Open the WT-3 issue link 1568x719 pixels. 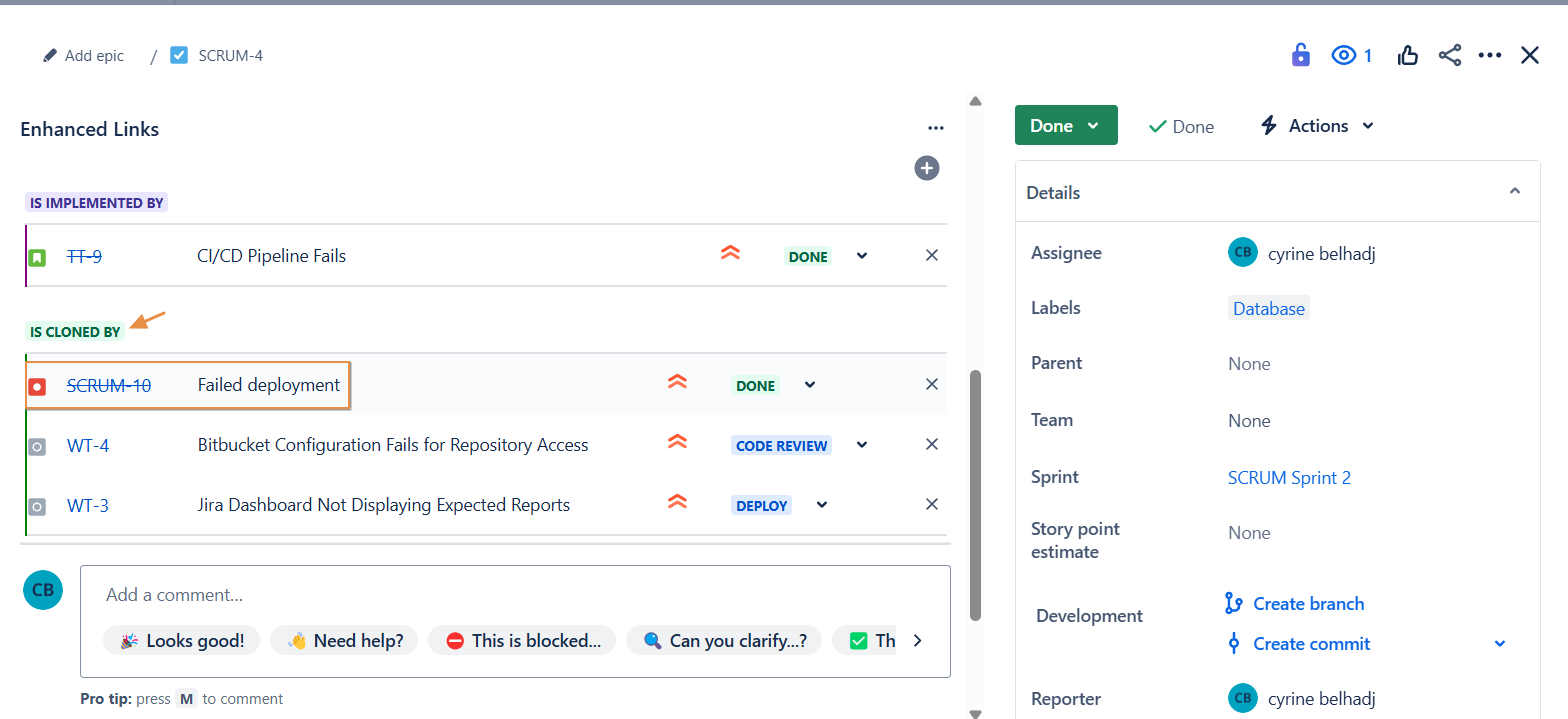tap(88, 506)
